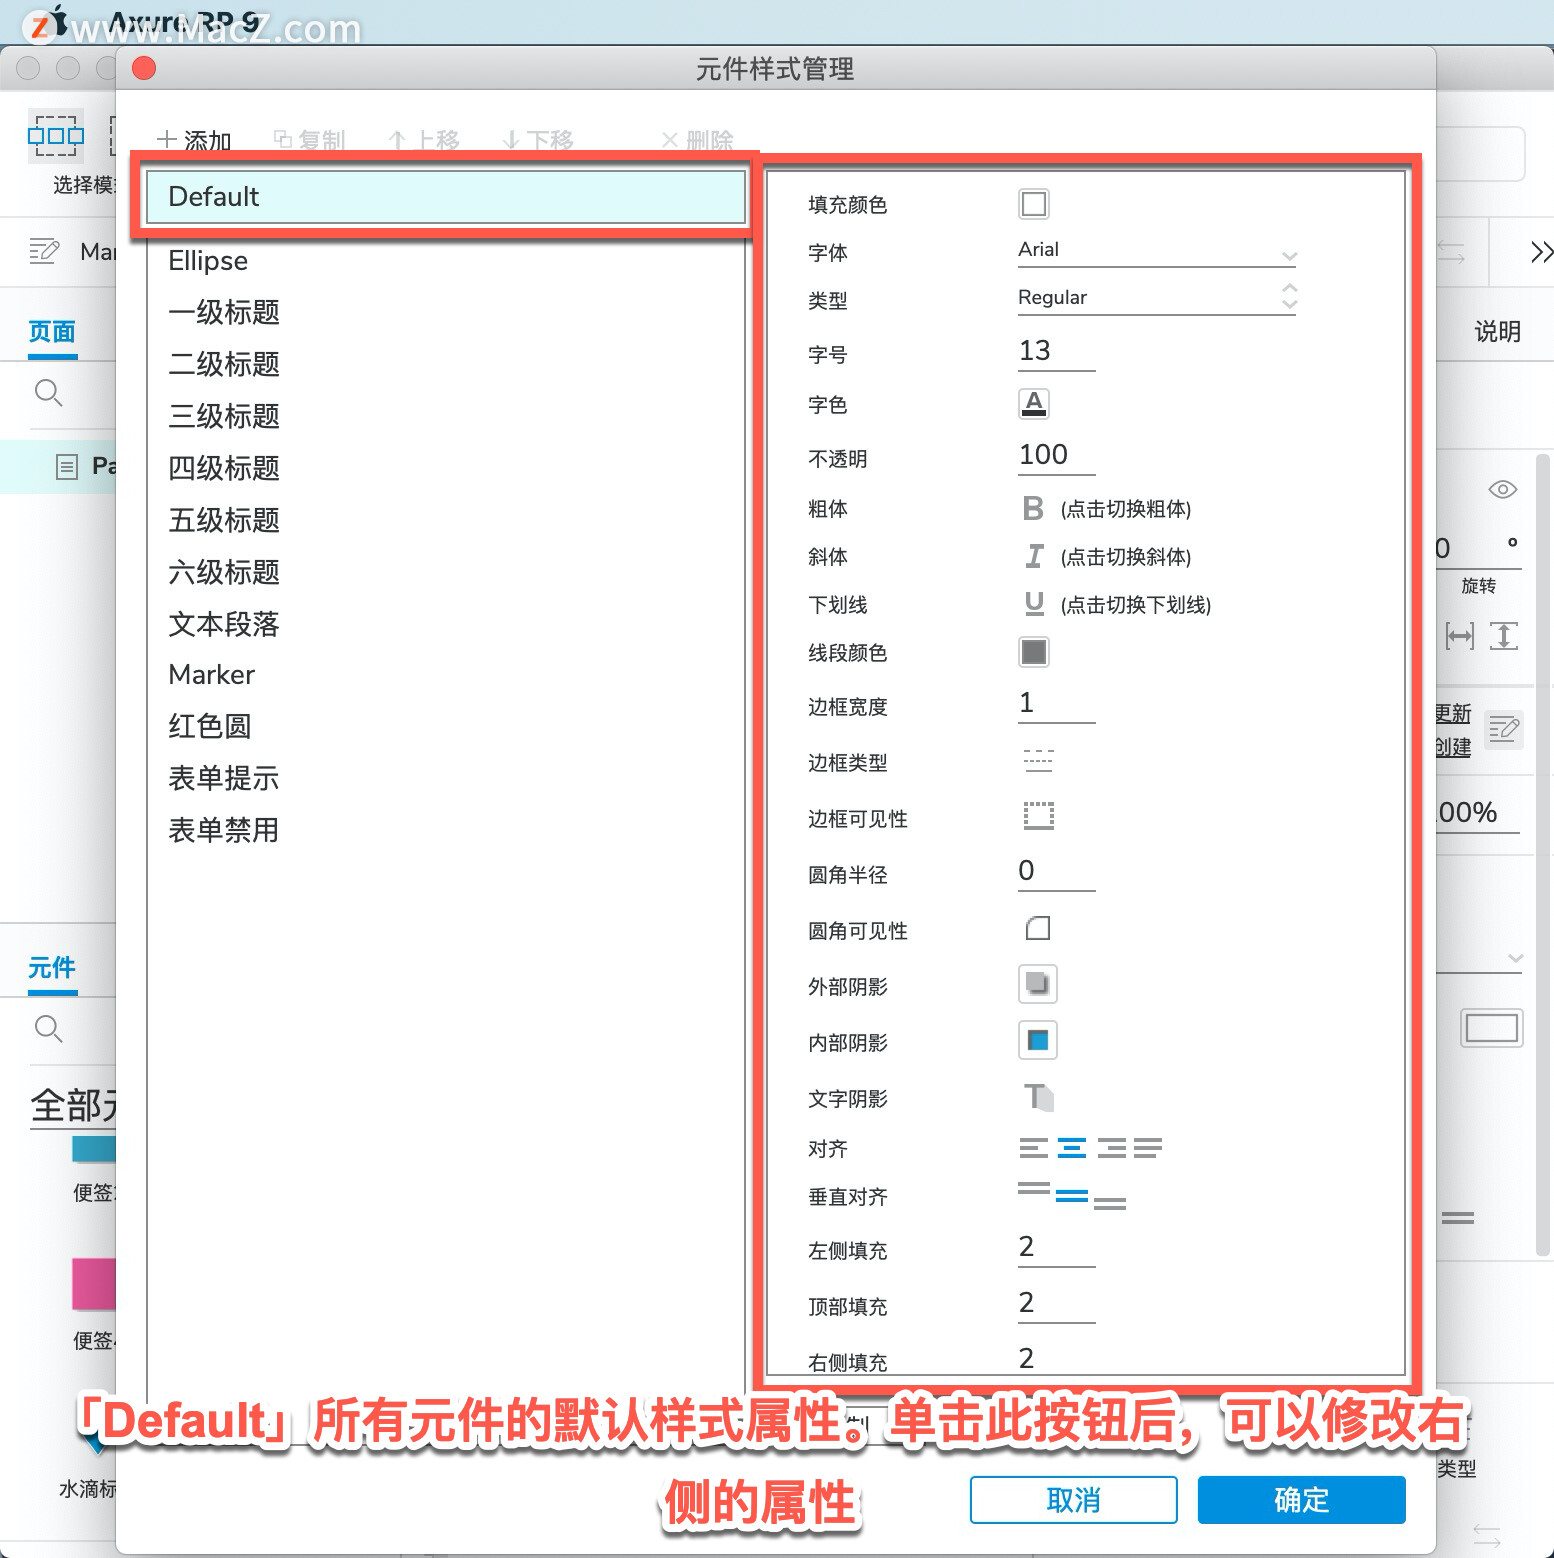Click the 更新 link
Screen dimensions: 1554x1558
pos(1453,714)
